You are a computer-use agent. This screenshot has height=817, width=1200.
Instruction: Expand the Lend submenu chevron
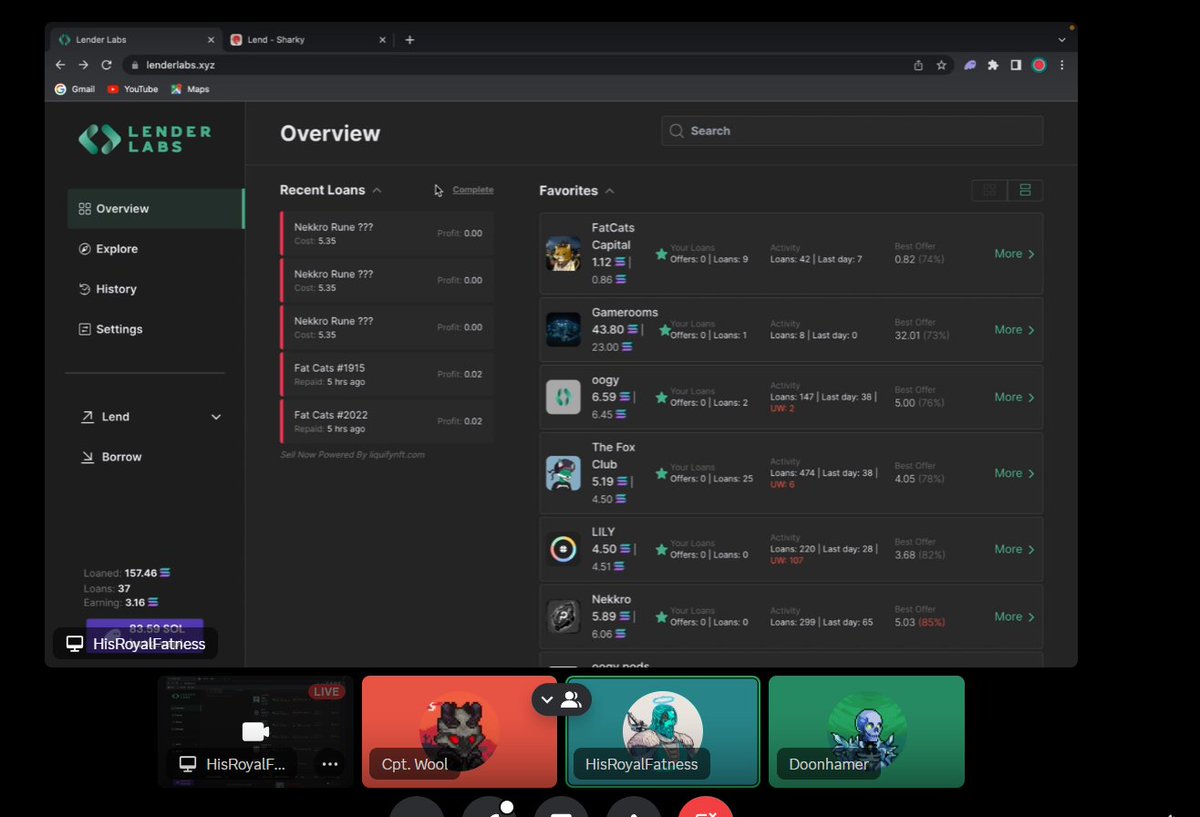point(216,417)
